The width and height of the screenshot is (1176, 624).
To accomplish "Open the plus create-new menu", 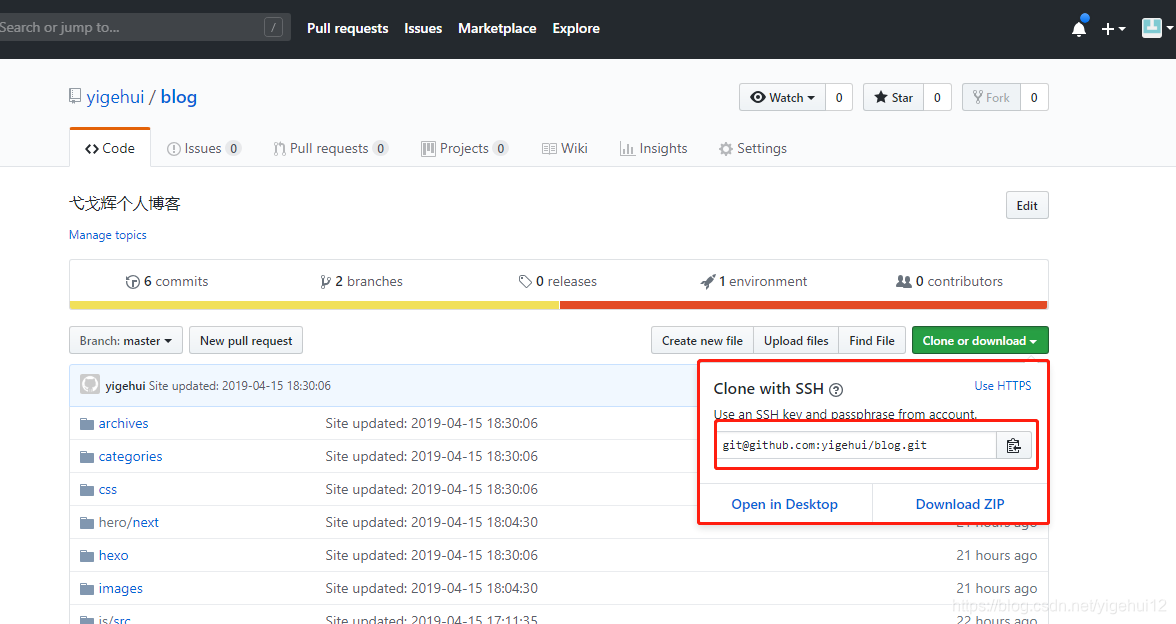I will point(1113,29).
